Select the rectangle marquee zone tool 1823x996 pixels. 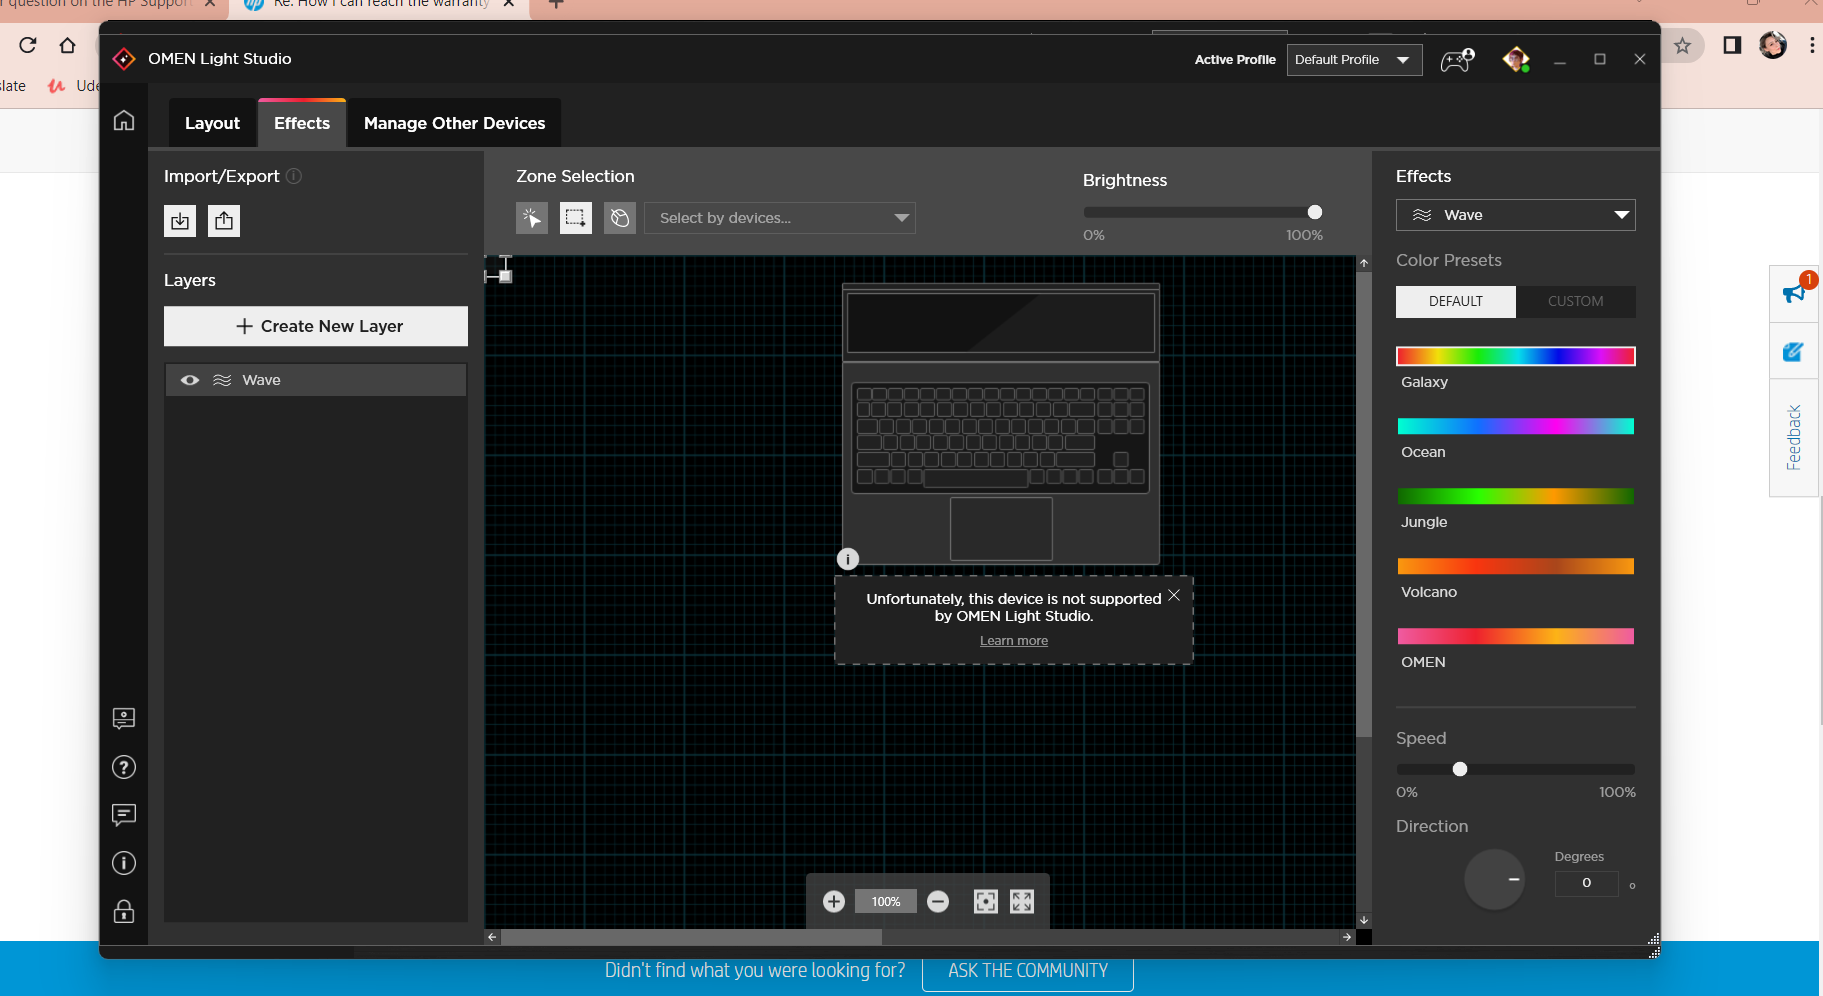click(576, 218)
